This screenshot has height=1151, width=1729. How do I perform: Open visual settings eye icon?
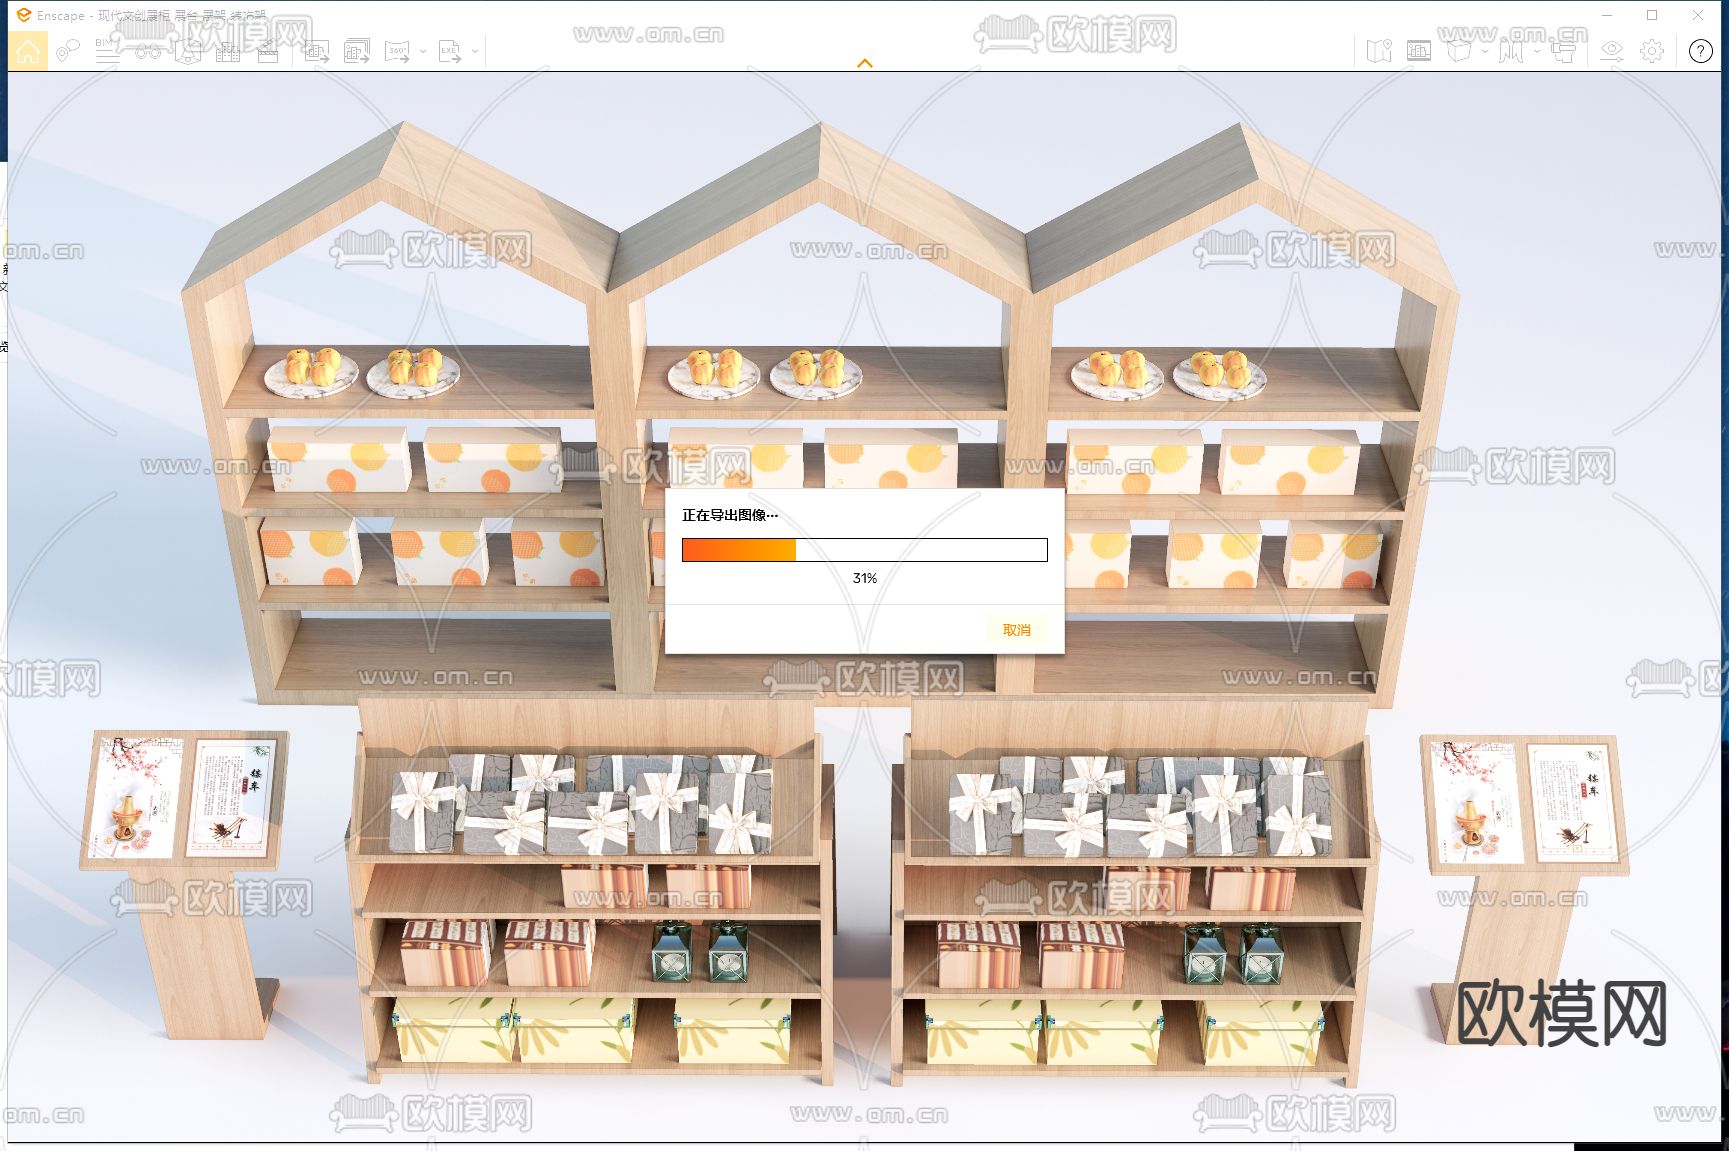[x=1611, y=51]
